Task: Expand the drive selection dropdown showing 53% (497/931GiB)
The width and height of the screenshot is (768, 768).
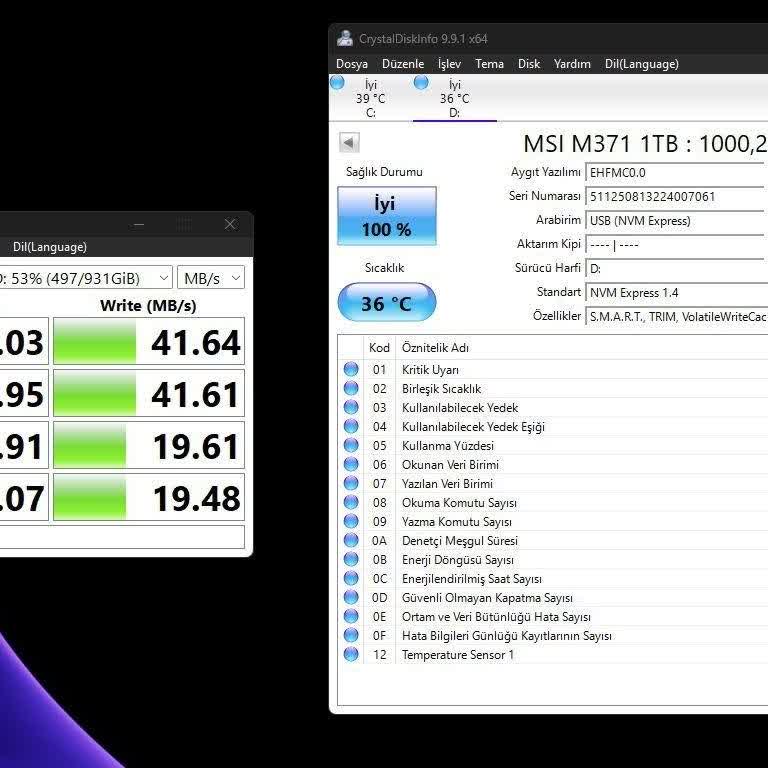Action: point(85,278)
